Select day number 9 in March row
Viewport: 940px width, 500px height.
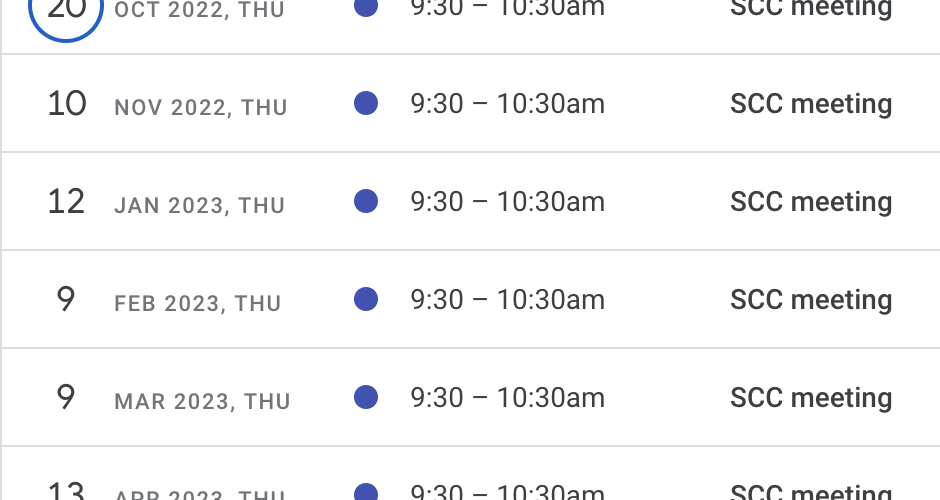point(66,397)
